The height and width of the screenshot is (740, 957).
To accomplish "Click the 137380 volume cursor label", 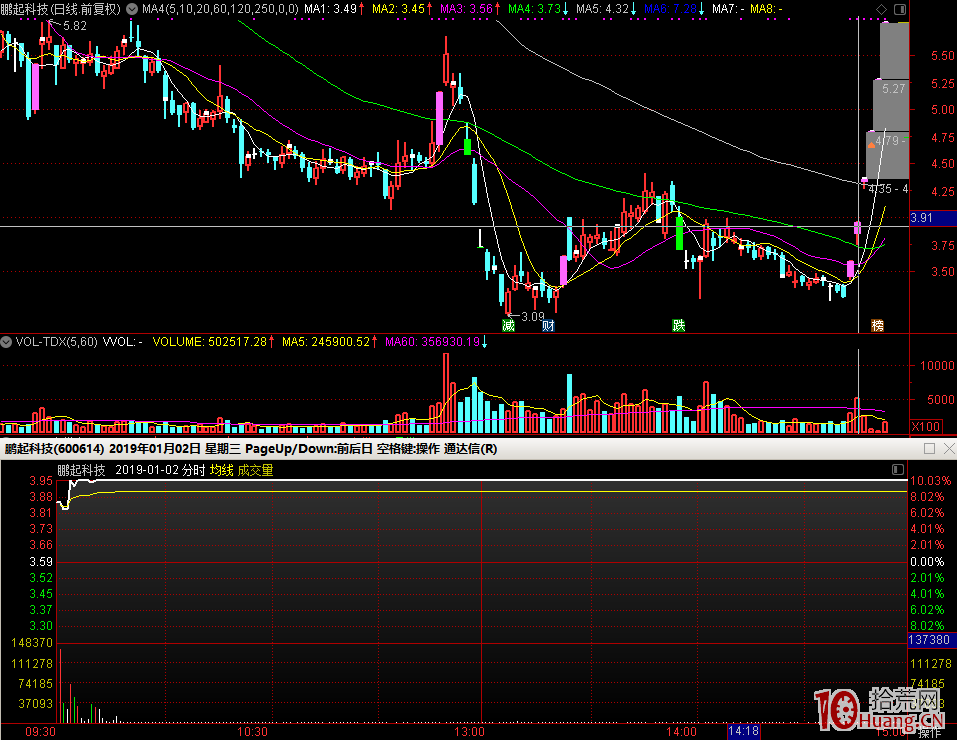I will click(x=927, y=638).
